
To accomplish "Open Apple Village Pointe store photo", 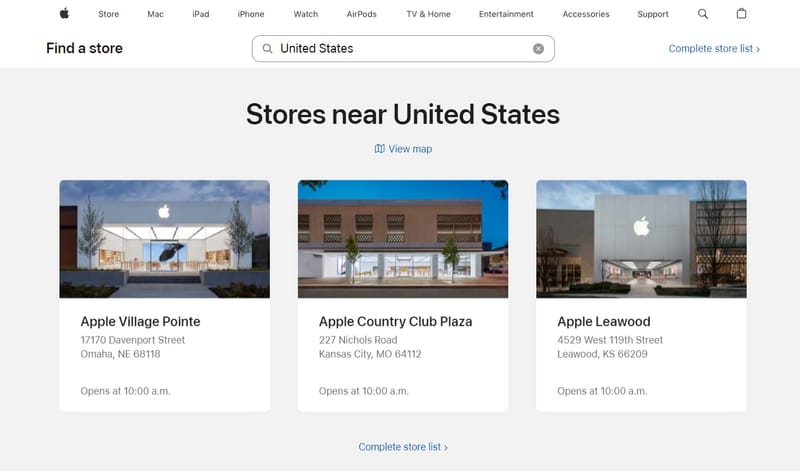I will (x=164, y=239).
